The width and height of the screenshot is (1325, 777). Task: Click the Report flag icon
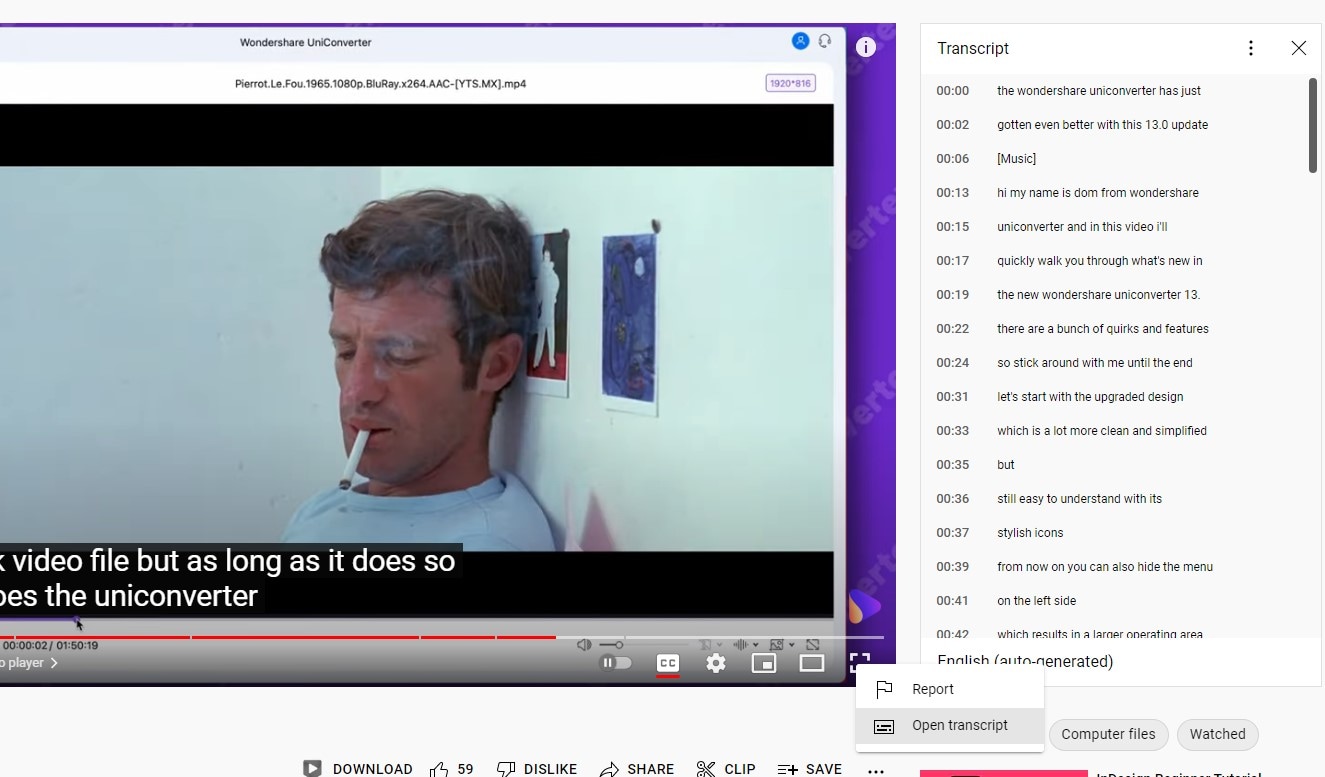(x=884, y=689)
